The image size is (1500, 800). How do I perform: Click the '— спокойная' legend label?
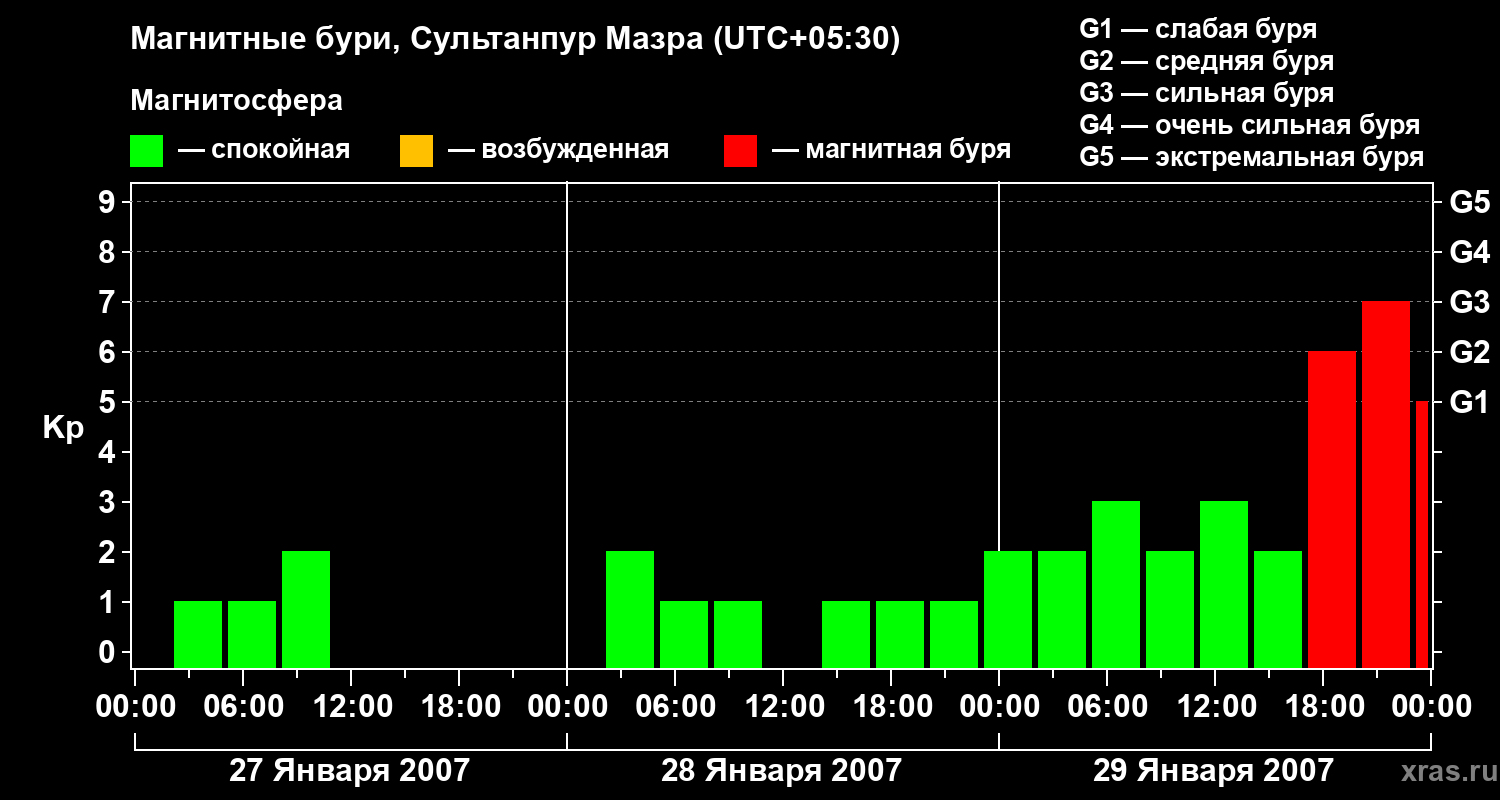click(264, 151)
